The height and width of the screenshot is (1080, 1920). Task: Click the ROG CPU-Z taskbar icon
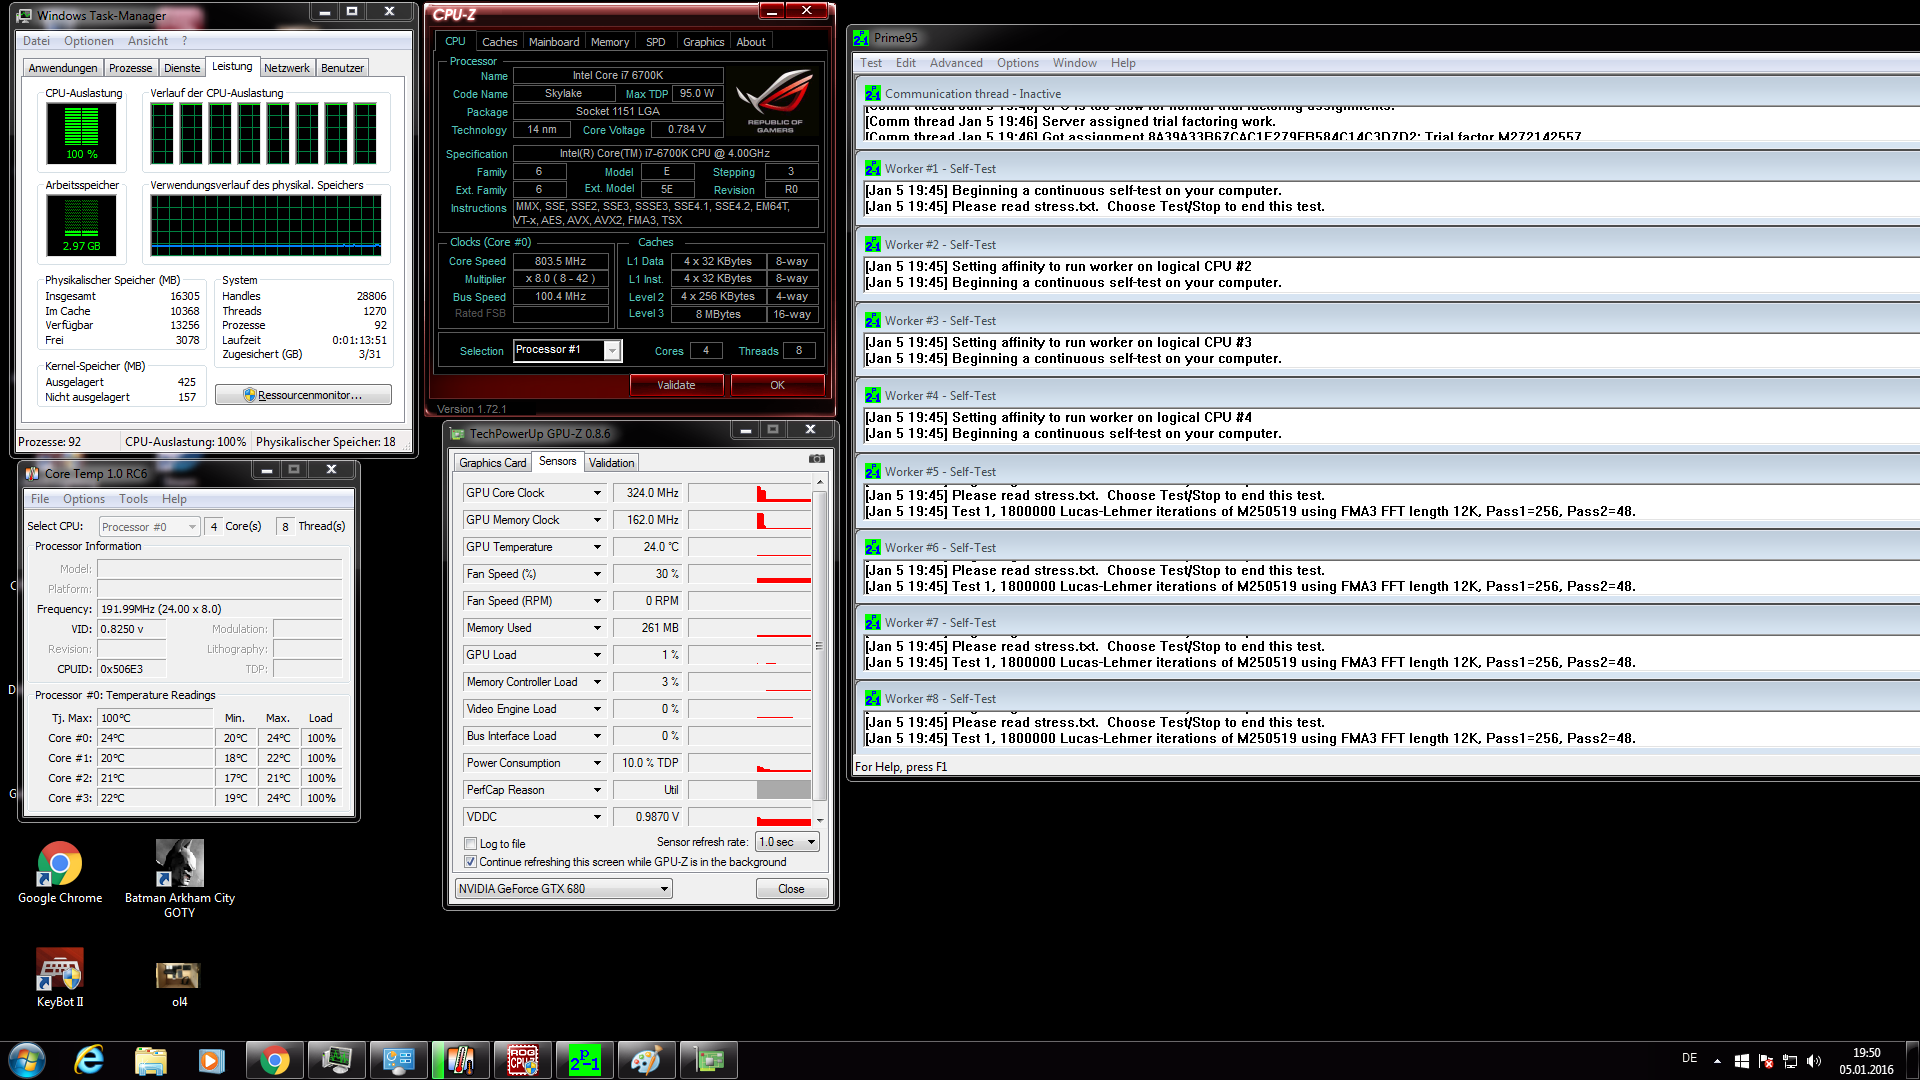523,1060
